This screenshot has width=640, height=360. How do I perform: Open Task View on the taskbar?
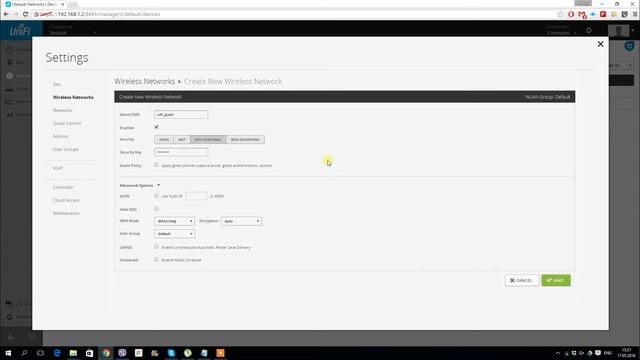tap(40, 353)
